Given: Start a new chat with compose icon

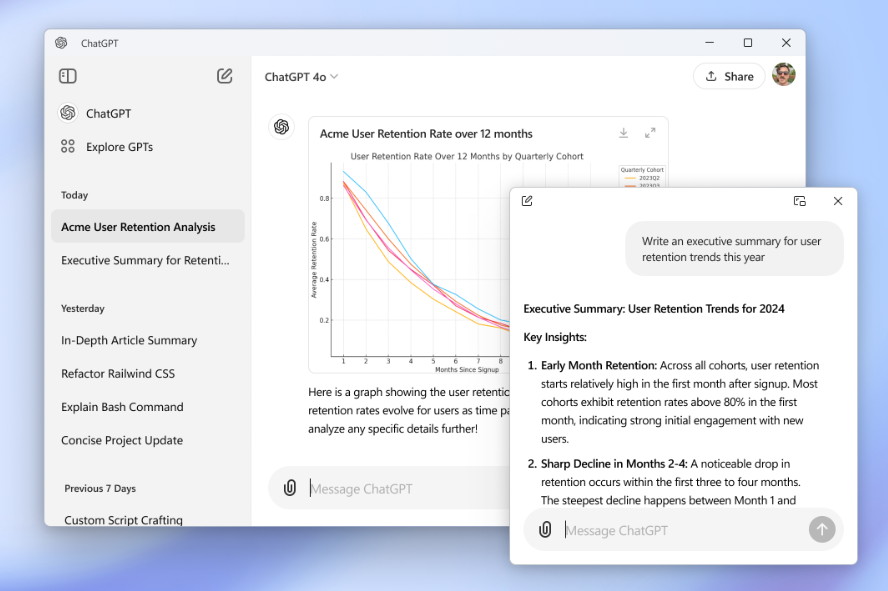Looking at the screenshot, I should pyautogui.click(x=225, y=76).
